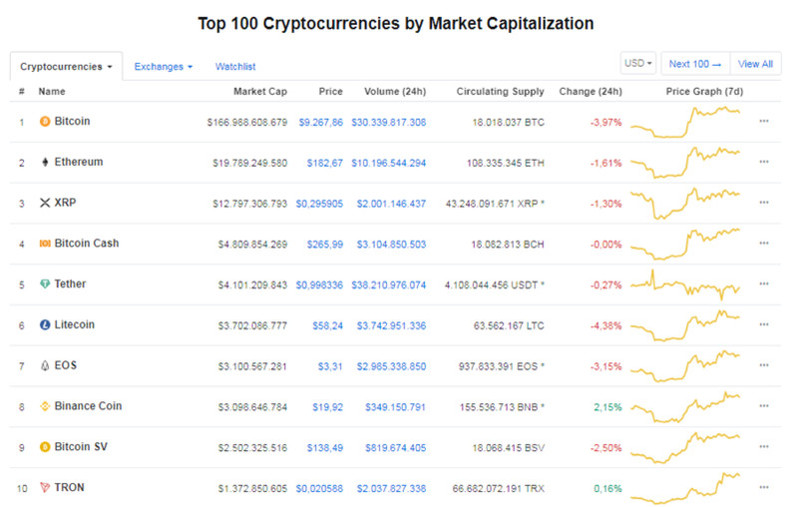Click the TRON logo icon

[45, 487]
